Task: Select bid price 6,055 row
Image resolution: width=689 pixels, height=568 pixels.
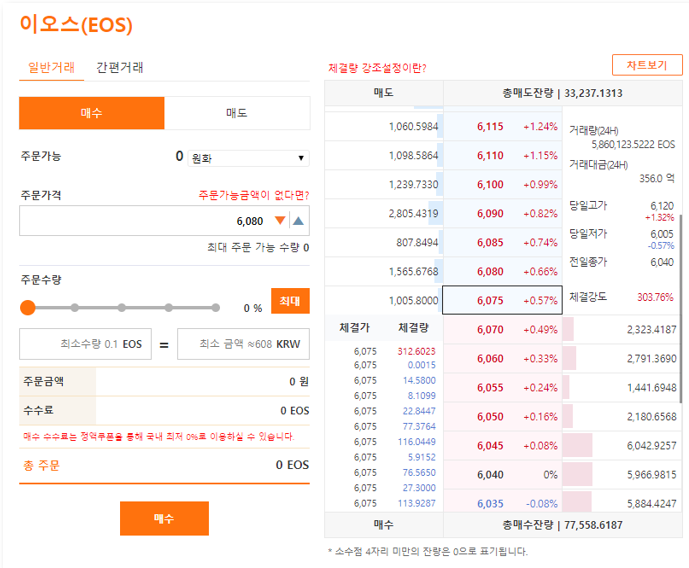Action: 503,387
